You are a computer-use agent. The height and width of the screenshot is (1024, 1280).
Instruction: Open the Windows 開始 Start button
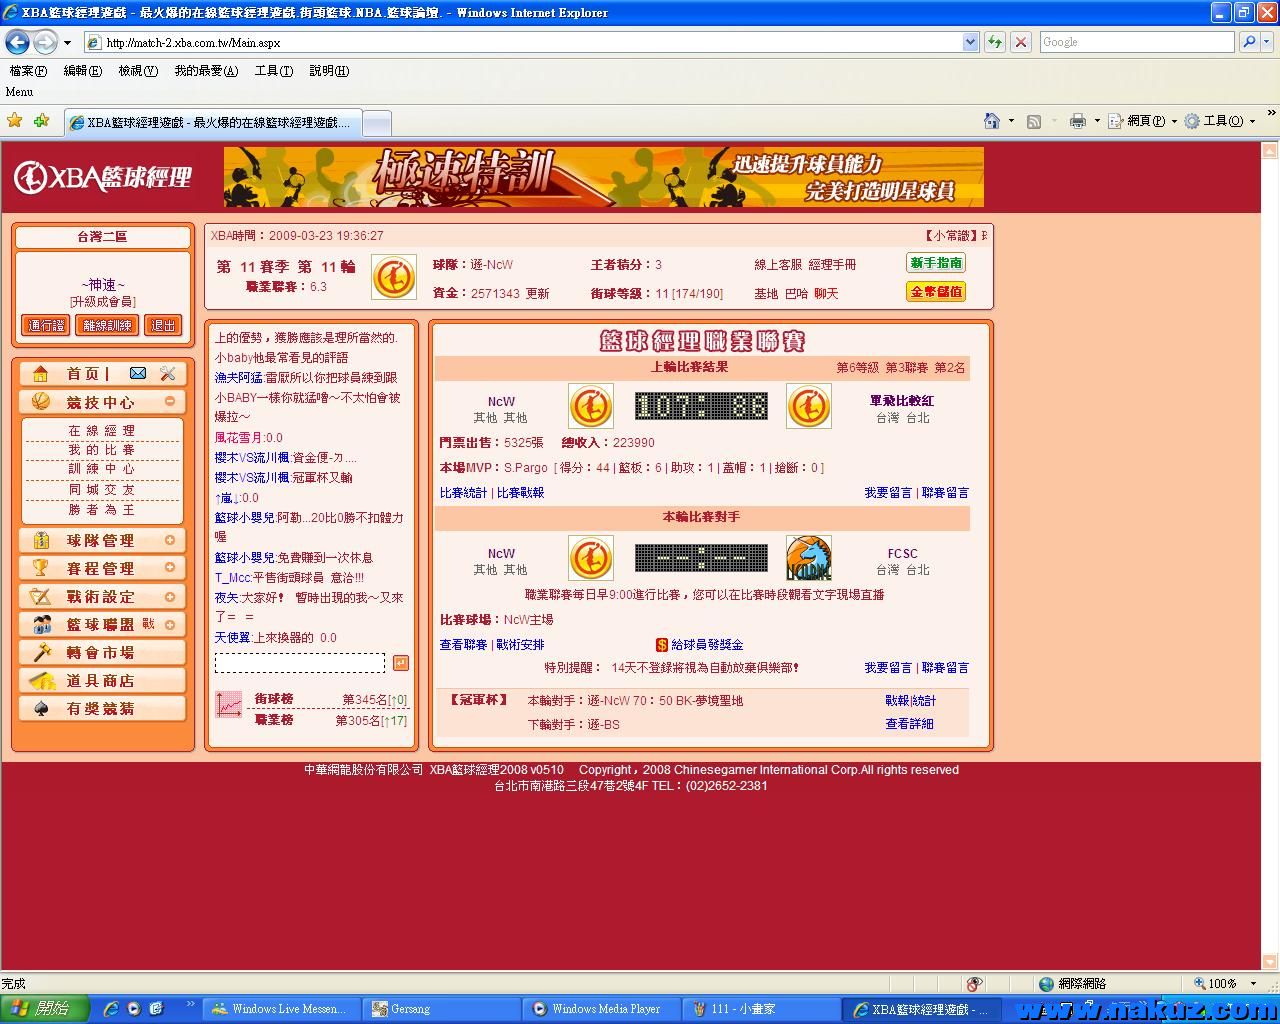(x=45, y=1009)
